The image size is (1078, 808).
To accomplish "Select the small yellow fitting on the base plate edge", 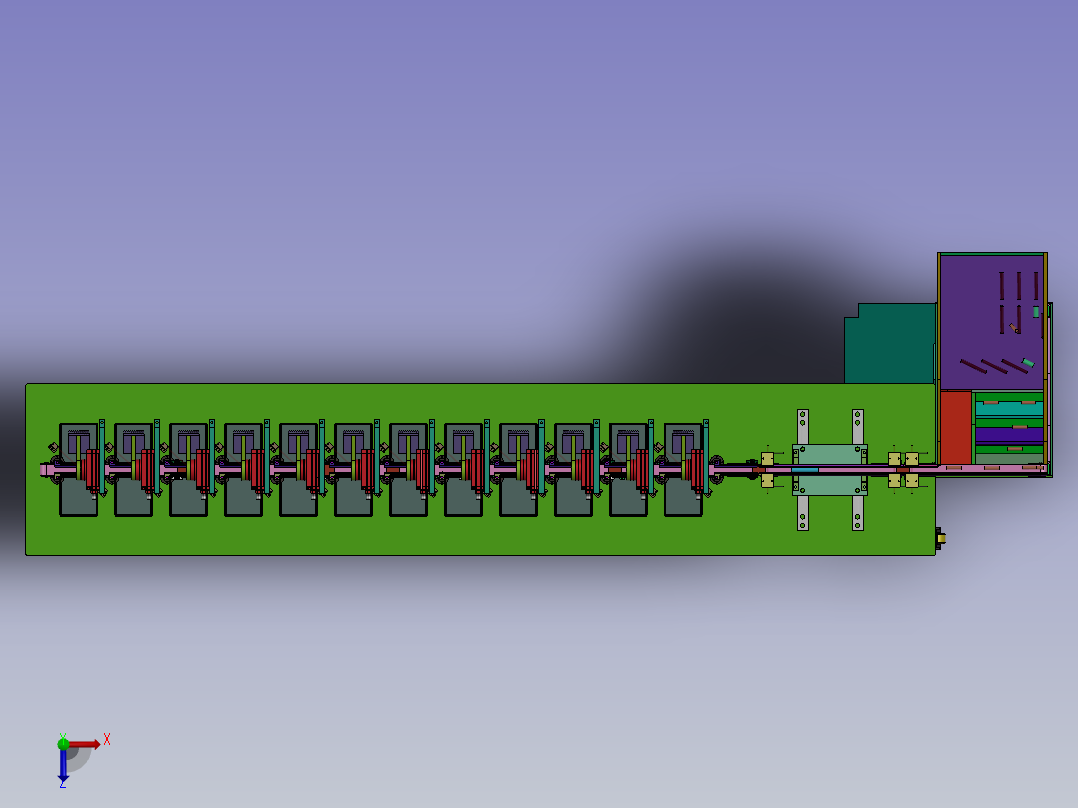I will (x=940, y=538).
